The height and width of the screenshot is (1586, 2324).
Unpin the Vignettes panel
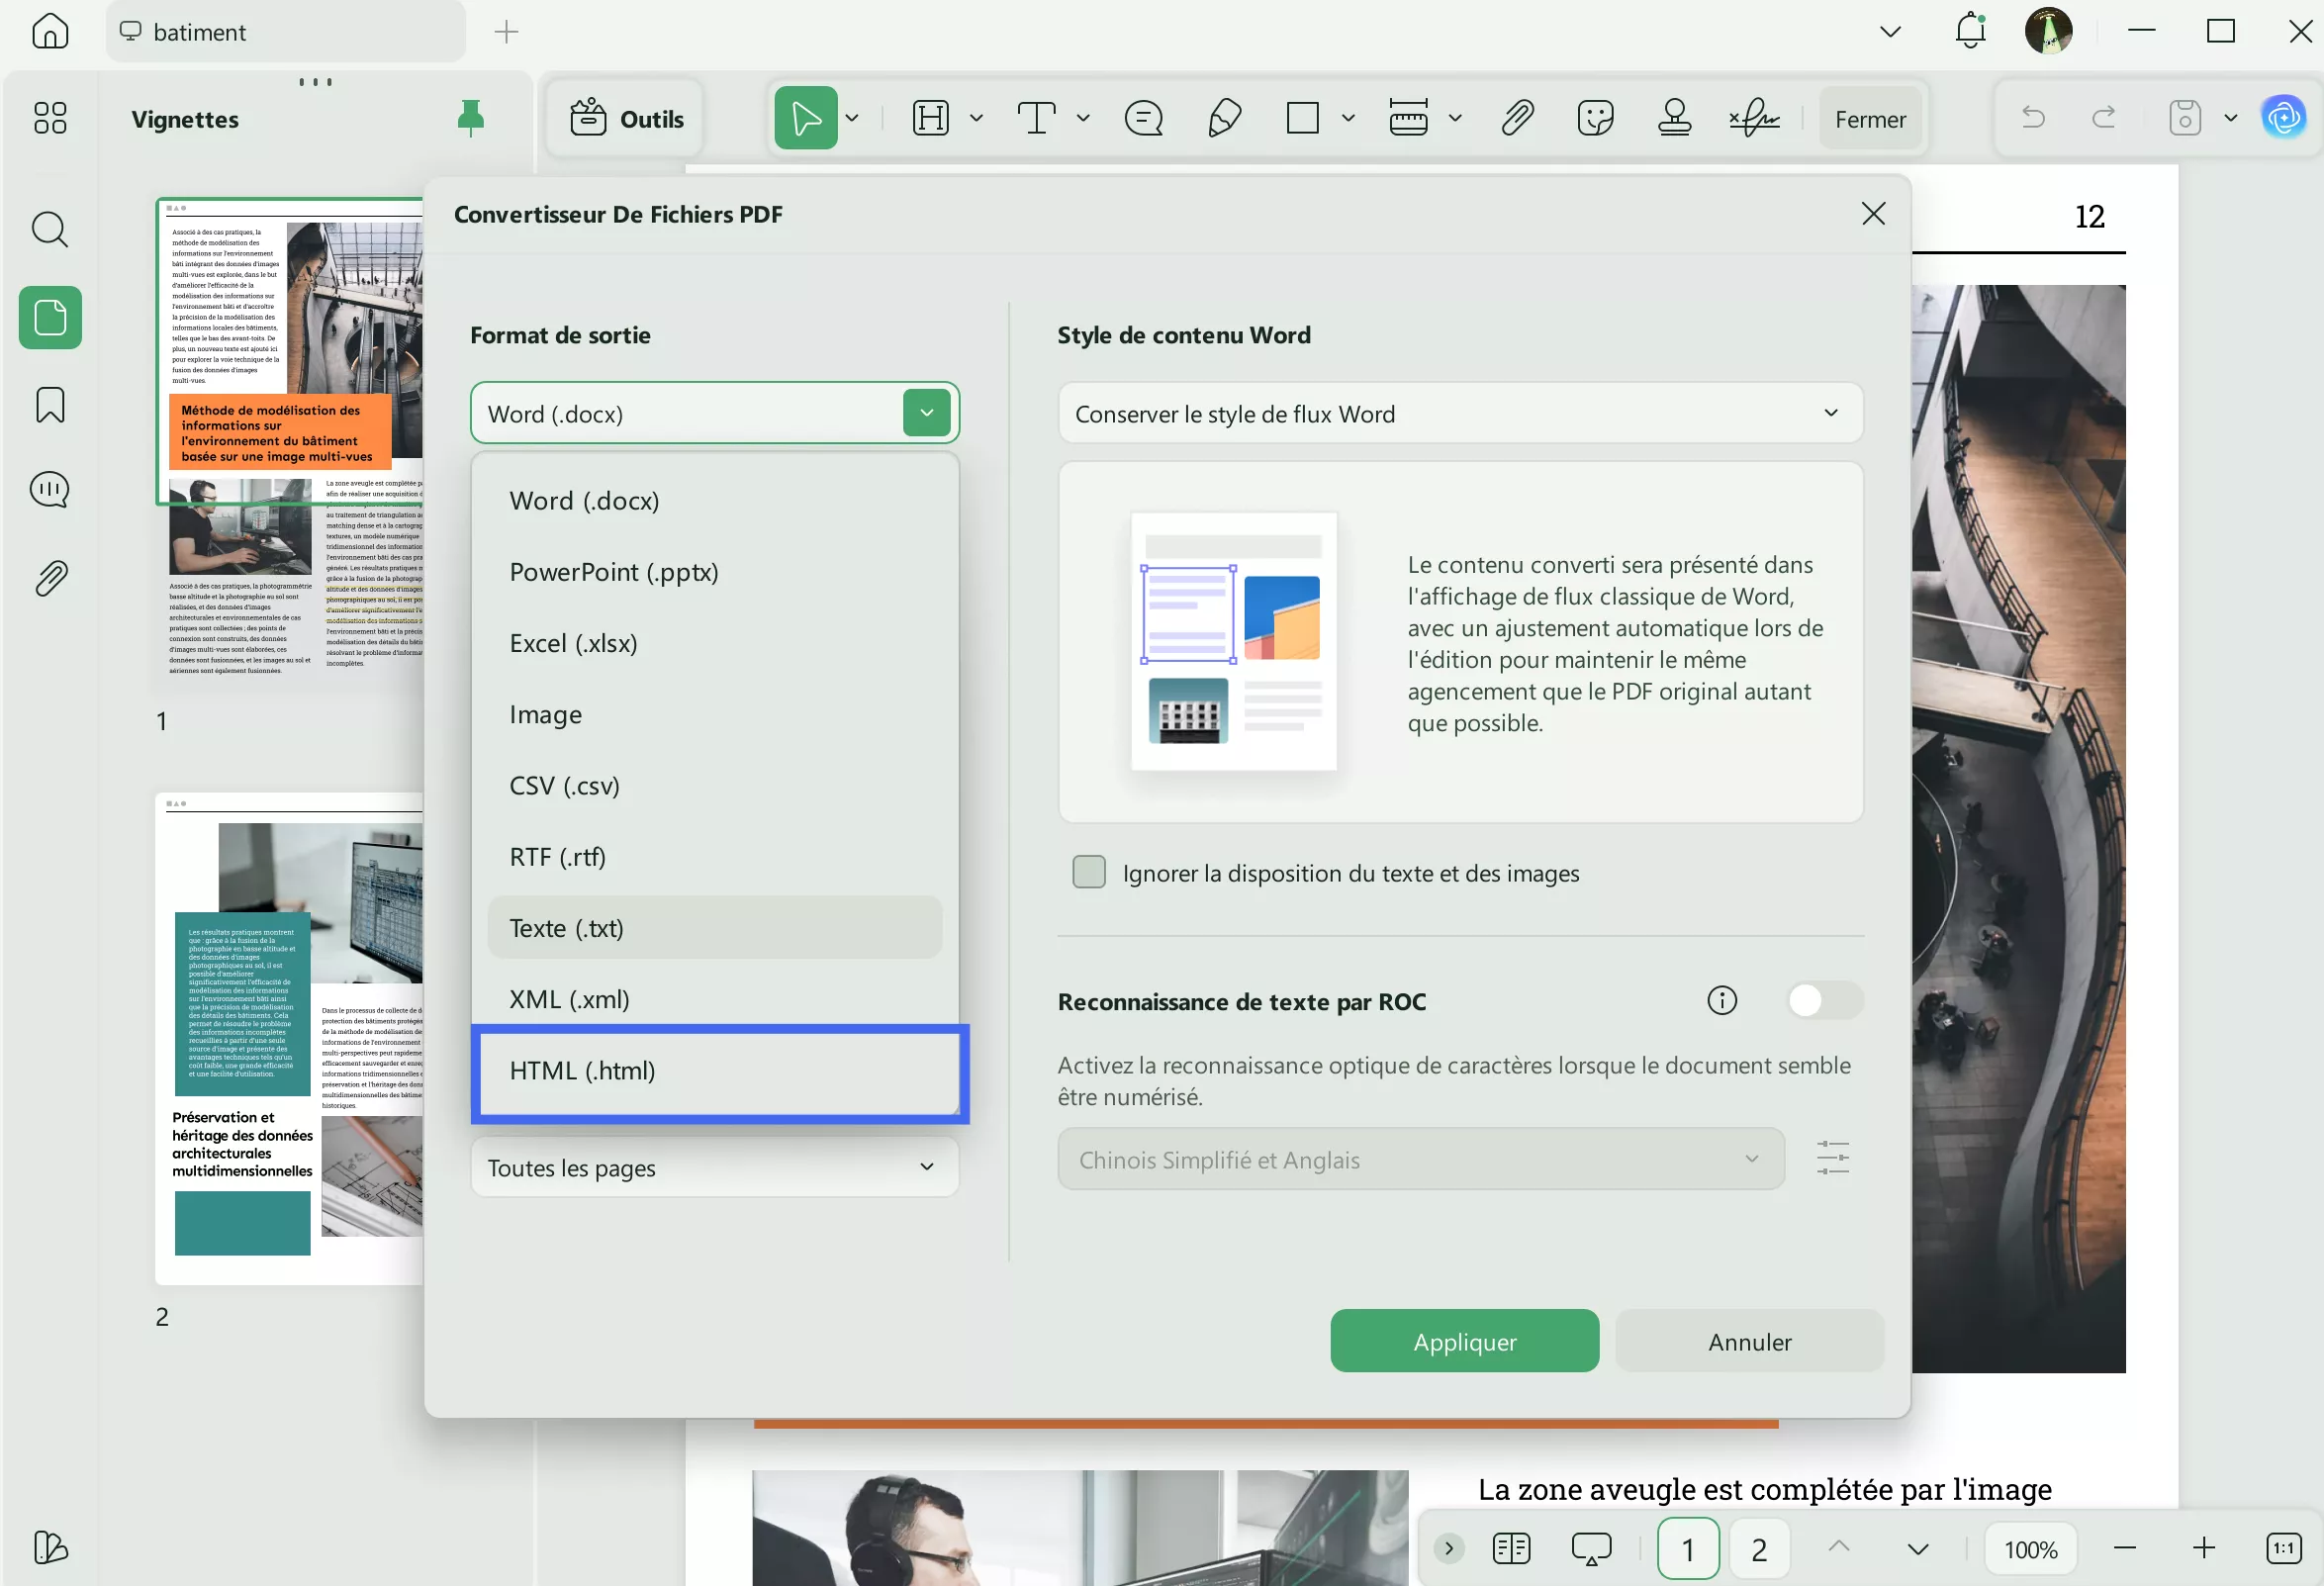point(470,117)
